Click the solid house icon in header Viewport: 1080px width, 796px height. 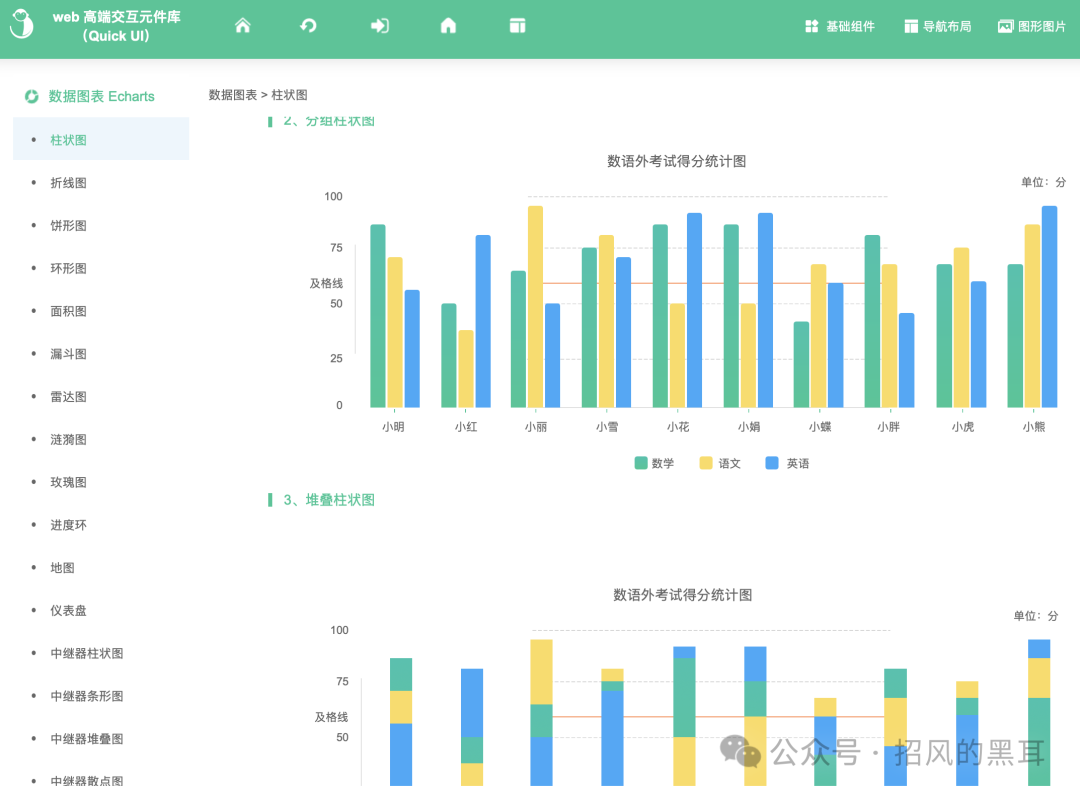(448, 25)
